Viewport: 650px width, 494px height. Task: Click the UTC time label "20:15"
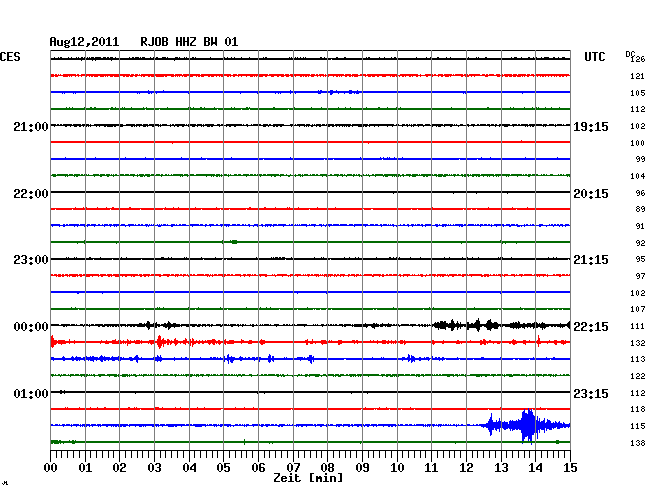[x=591, y=194]
